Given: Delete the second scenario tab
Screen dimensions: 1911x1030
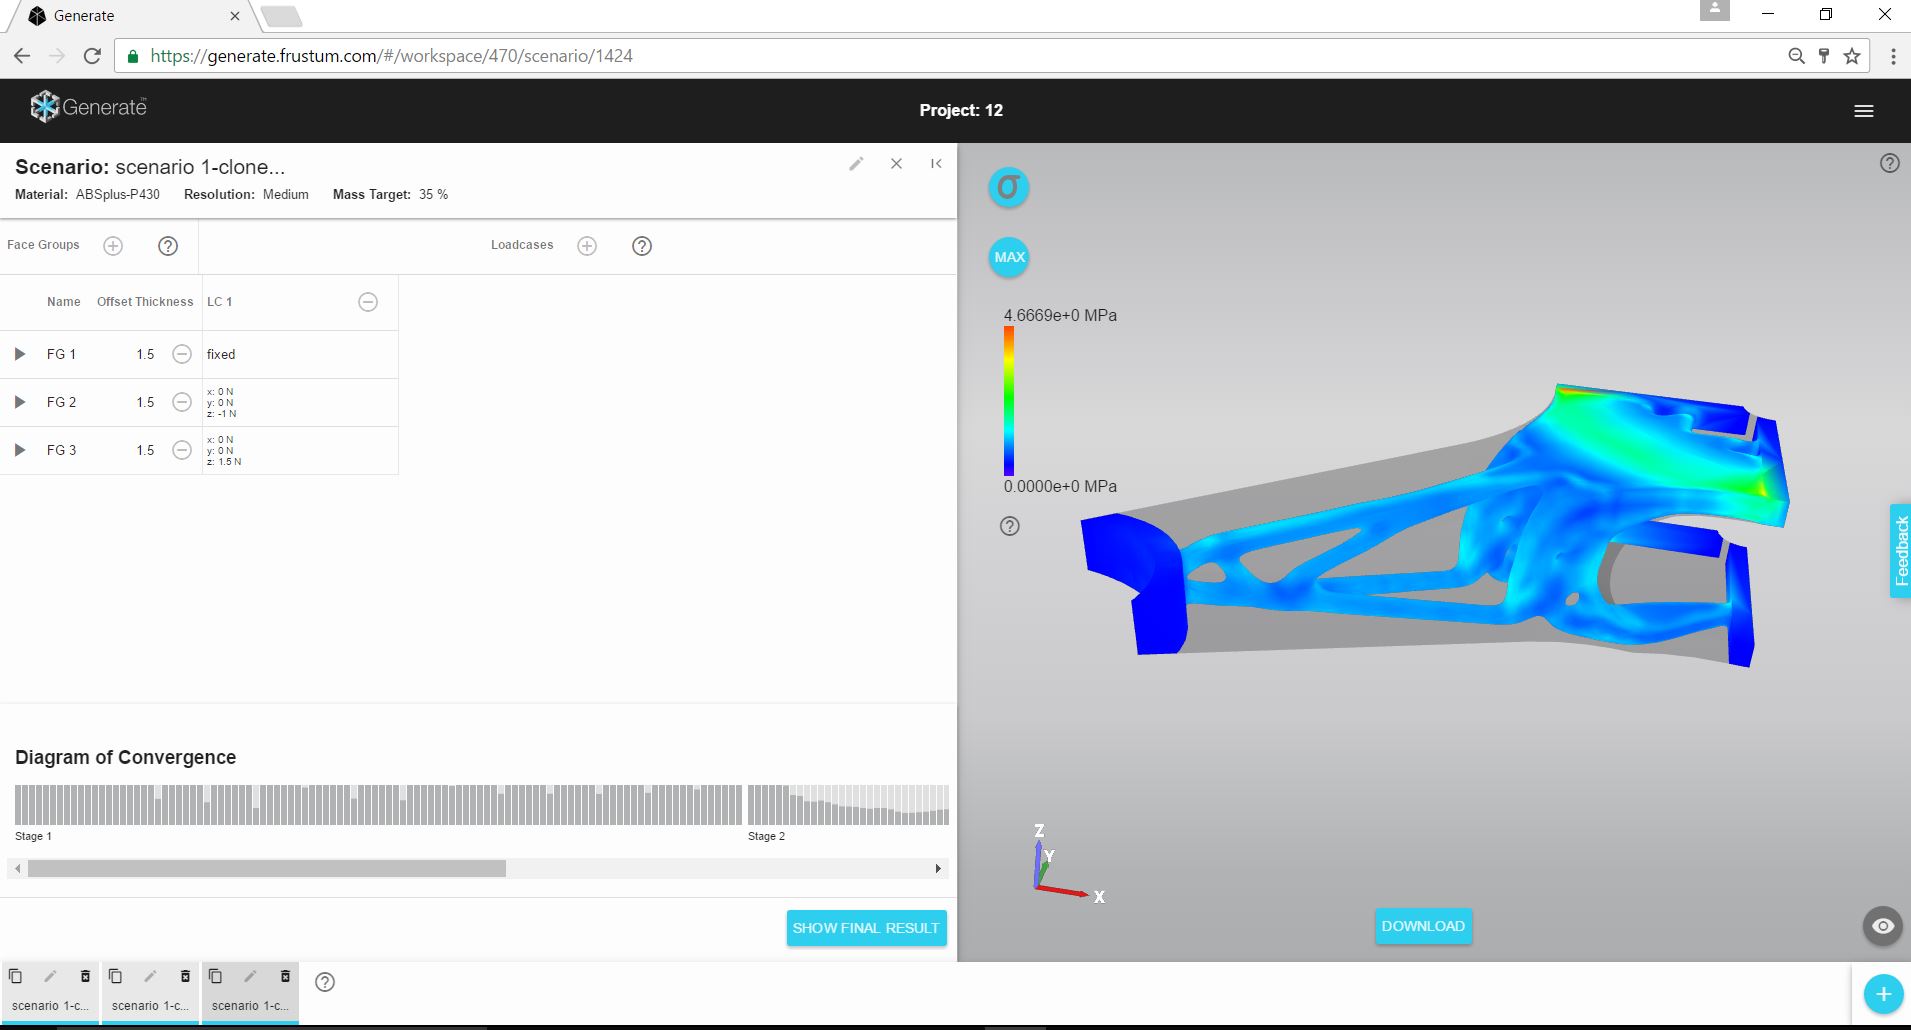Looking at the screenshot, I should click(185, 976).
